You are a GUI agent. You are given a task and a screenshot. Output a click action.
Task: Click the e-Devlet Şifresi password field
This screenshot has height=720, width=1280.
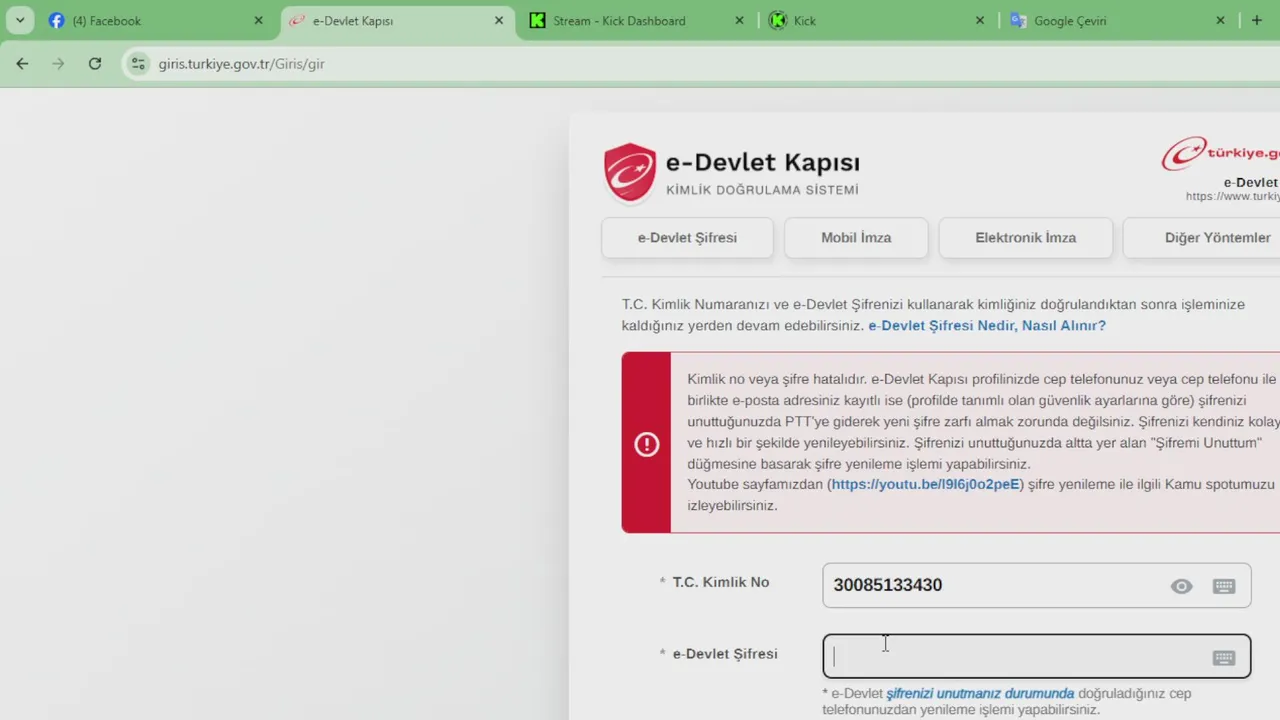coord(1036,657)
